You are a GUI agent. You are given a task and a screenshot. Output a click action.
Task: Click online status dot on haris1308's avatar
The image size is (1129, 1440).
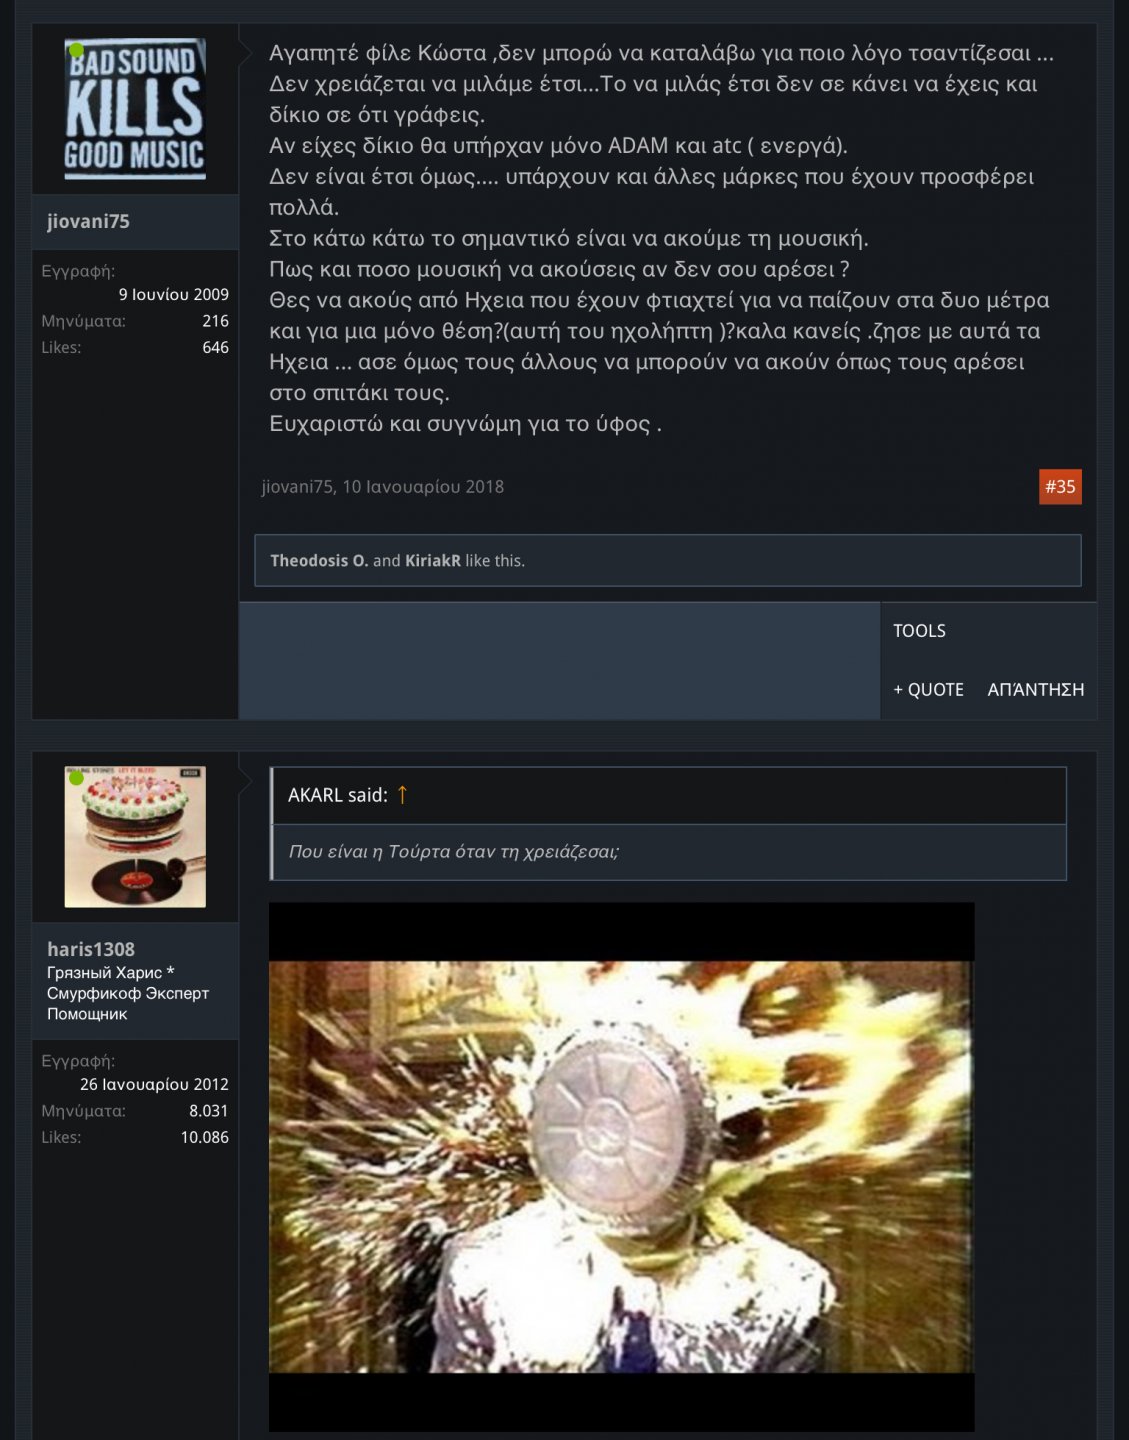[76, 778]
